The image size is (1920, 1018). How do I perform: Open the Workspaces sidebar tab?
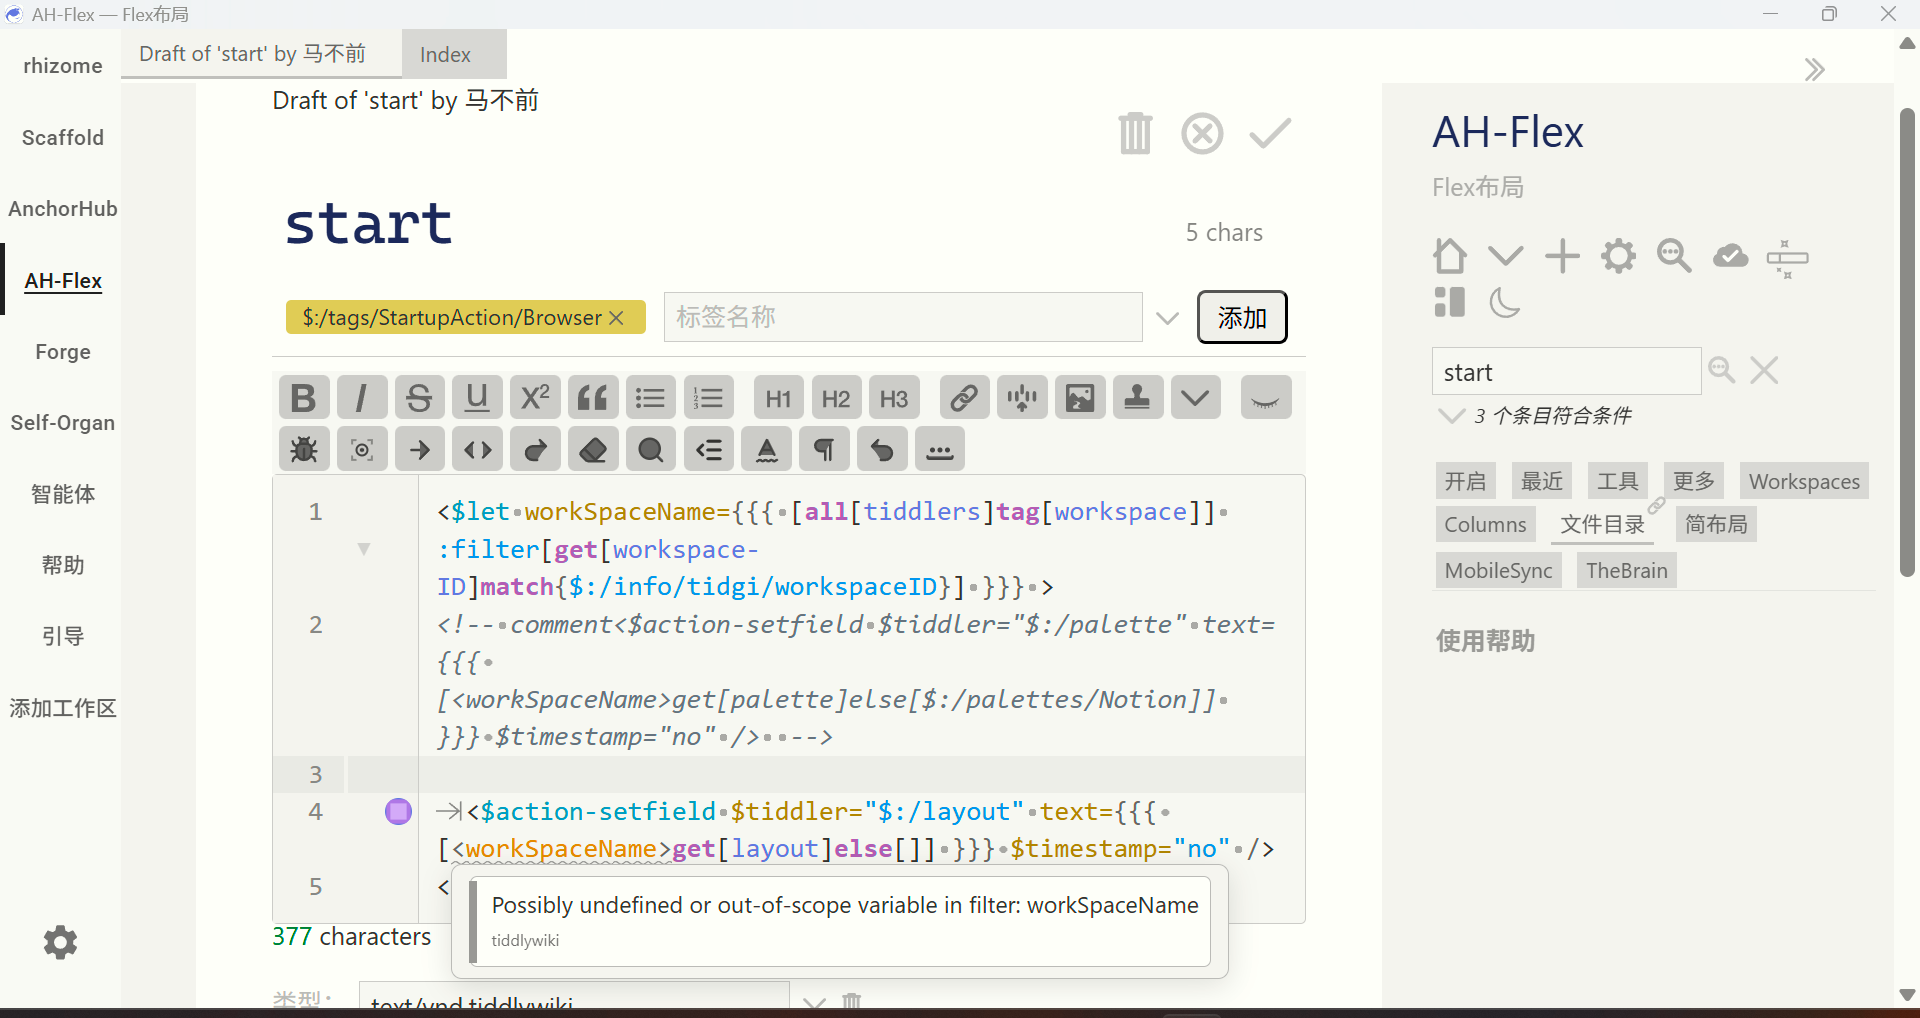tap(1803, 482)
